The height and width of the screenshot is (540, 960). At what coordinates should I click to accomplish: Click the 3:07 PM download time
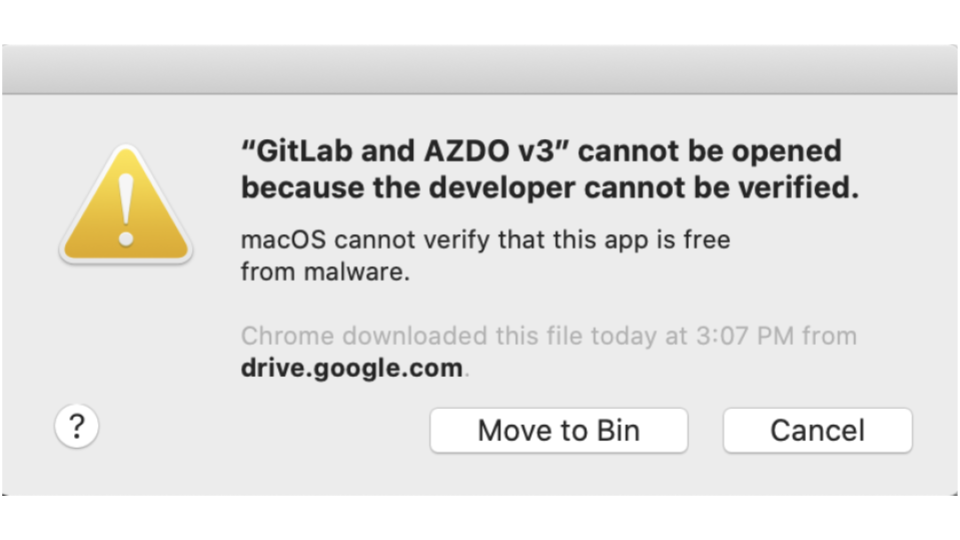[744, 336]
